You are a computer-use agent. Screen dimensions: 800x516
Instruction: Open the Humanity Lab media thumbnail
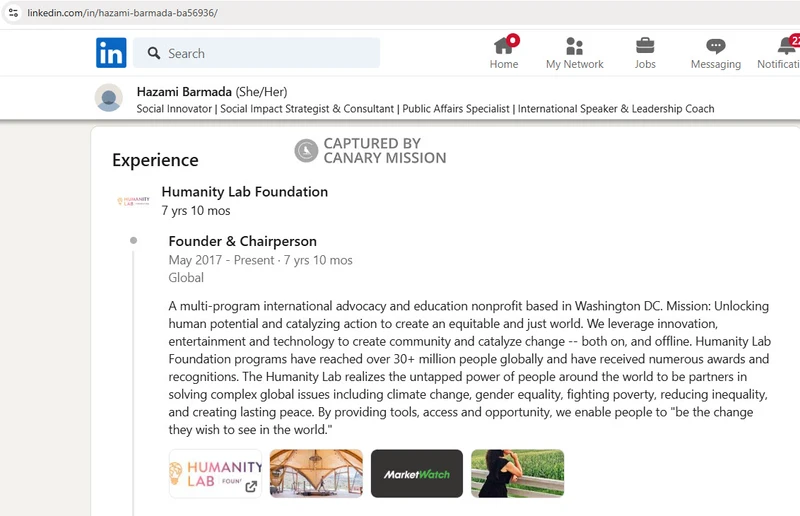coord(215,474)
